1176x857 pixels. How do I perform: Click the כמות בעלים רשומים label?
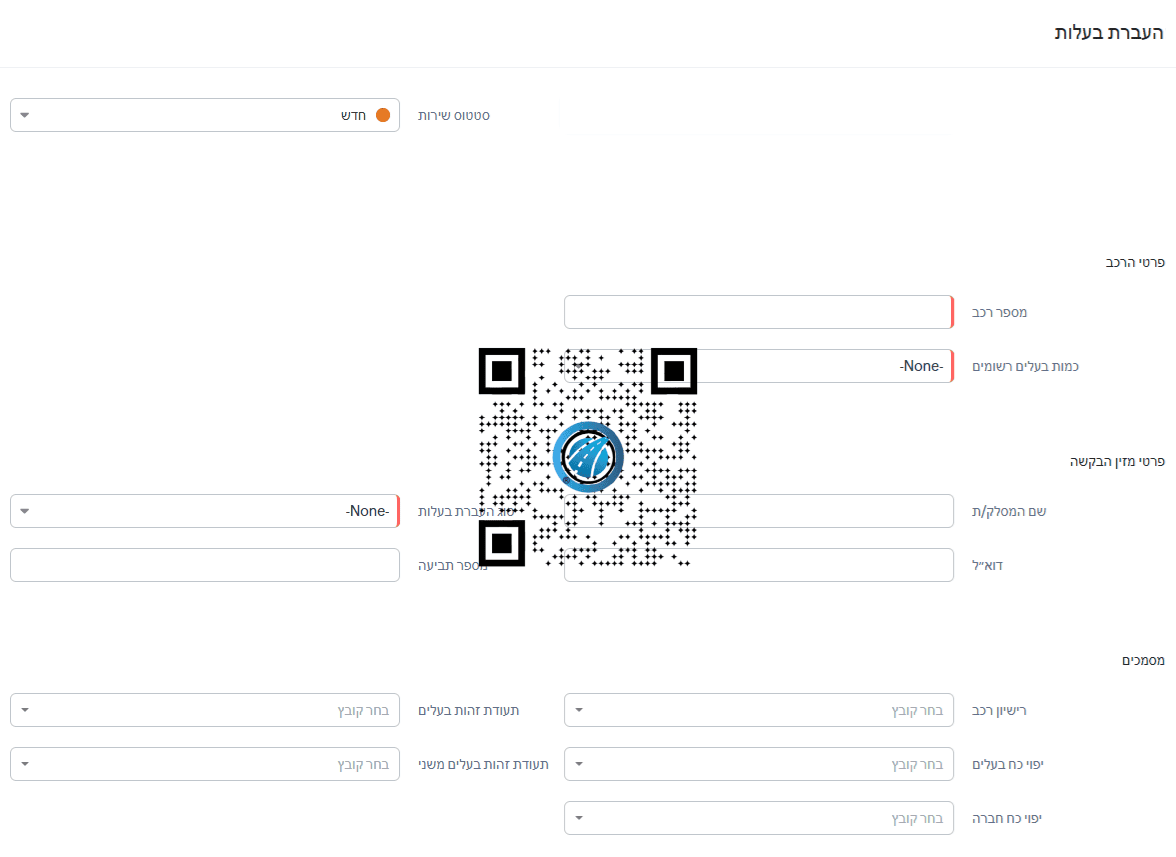click(x=1025, y=367)
